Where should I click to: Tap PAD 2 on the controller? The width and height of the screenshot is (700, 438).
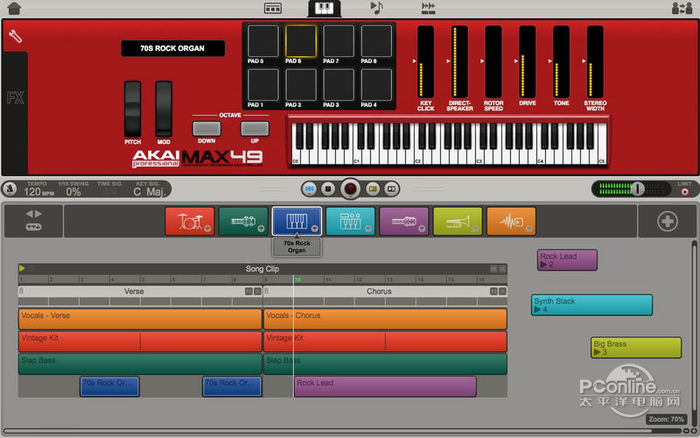[x=301, y=85]
